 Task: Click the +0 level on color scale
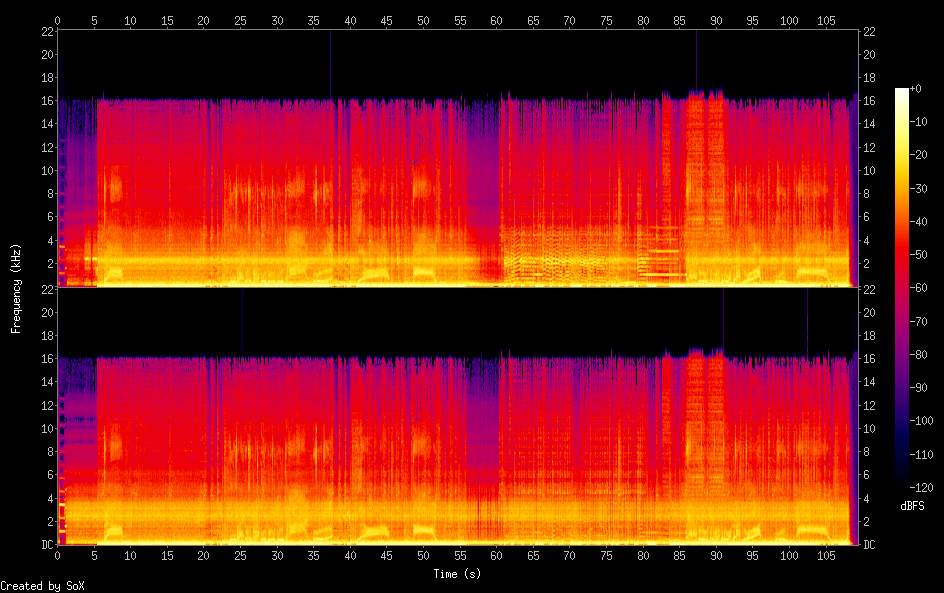(x=915, y=88)
